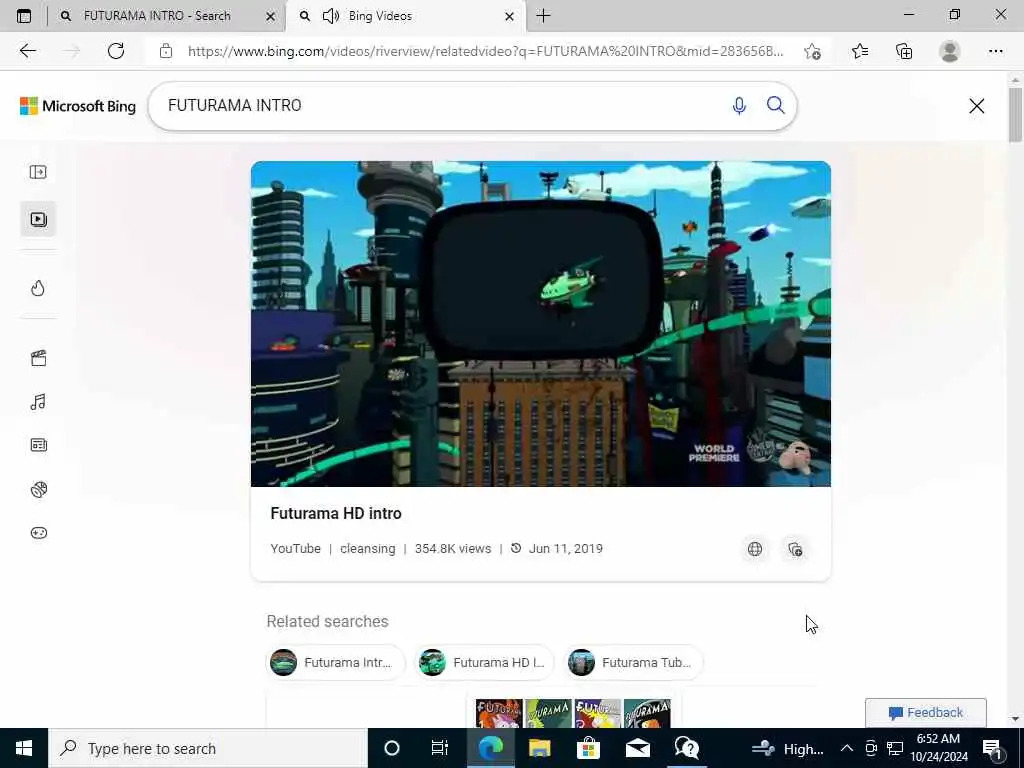Refresh the current page

click(116, 51)
